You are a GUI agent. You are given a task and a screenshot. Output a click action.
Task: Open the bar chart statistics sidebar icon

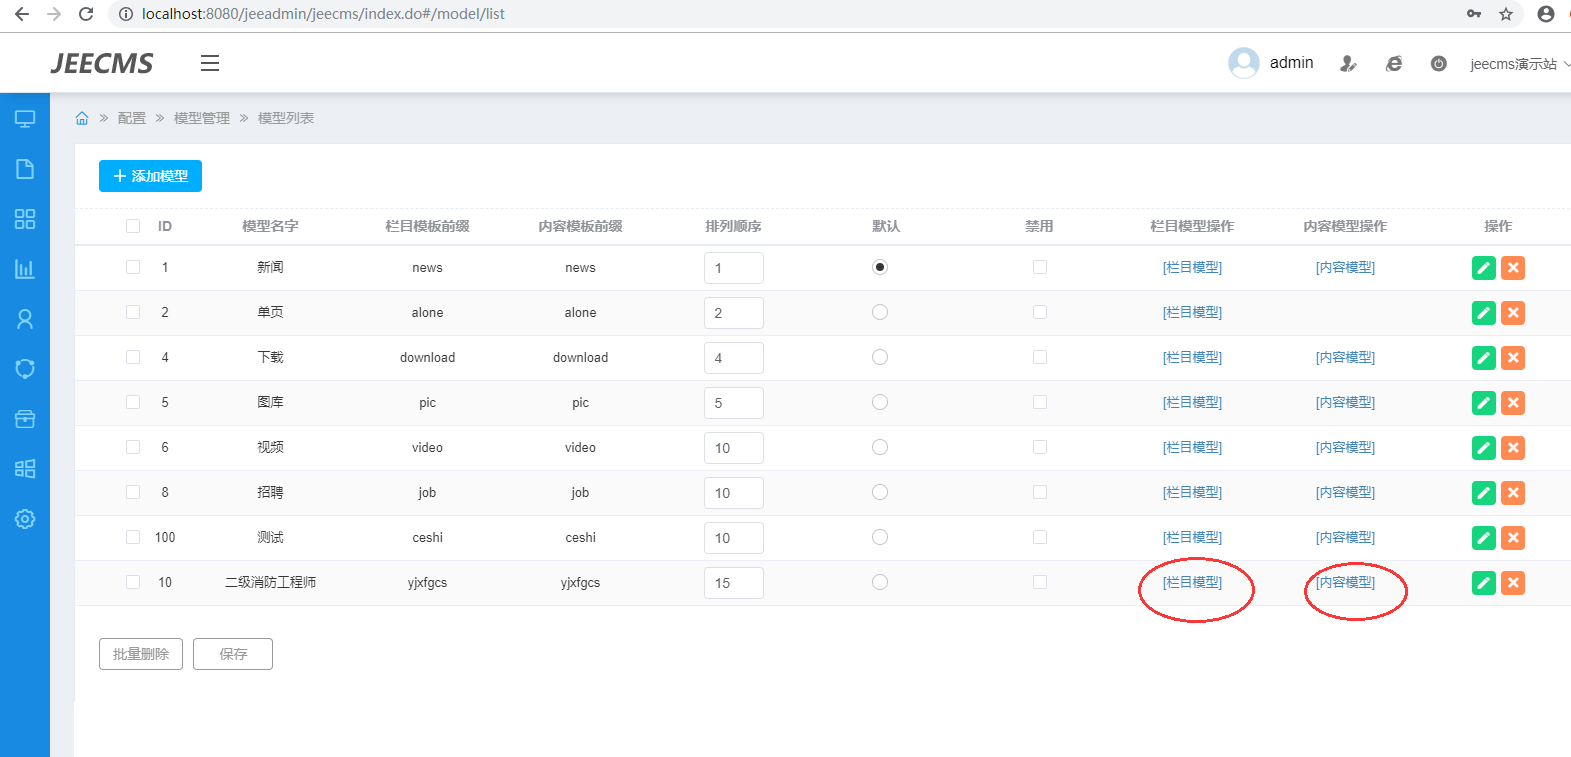25,269
